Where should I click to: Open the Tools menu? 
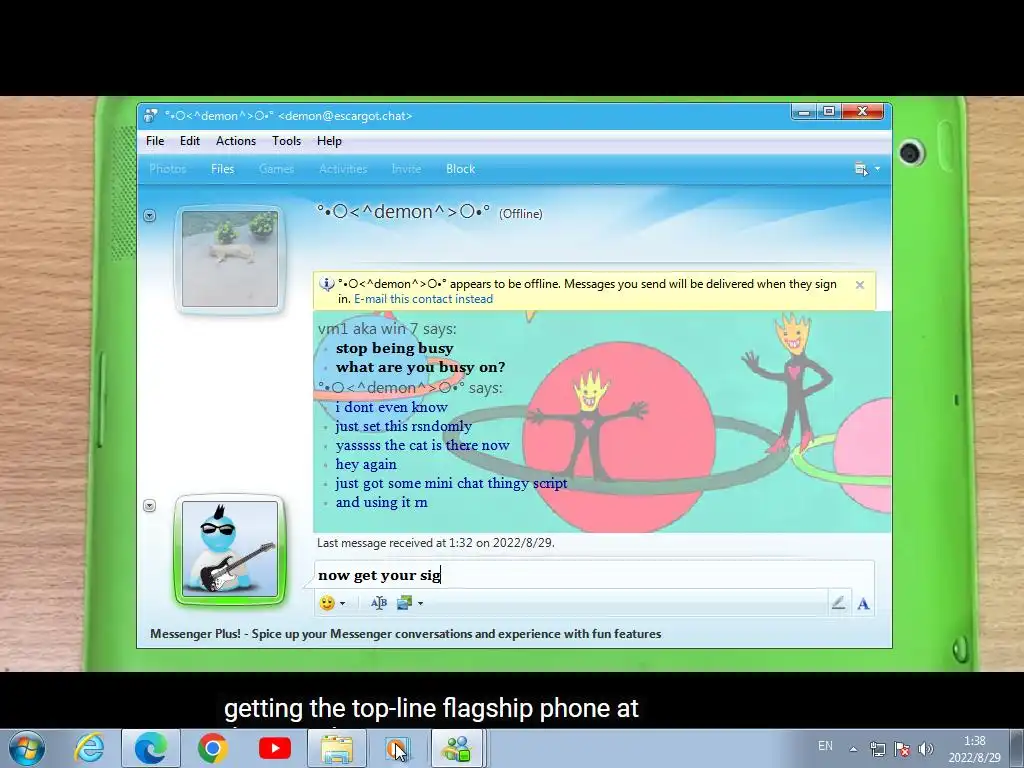coord(286,141)
